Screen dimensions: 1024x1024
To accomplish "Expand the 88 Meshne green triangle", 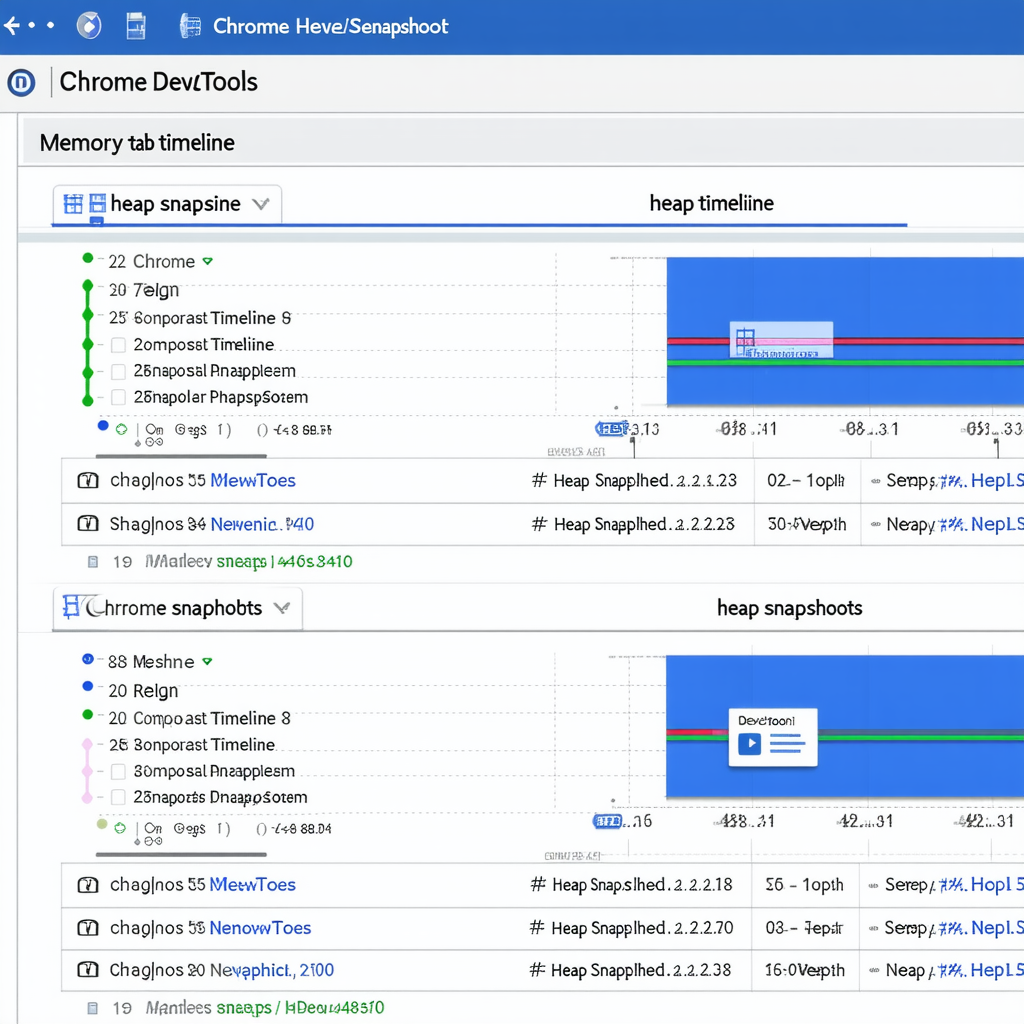I will [x=207, y=662].
